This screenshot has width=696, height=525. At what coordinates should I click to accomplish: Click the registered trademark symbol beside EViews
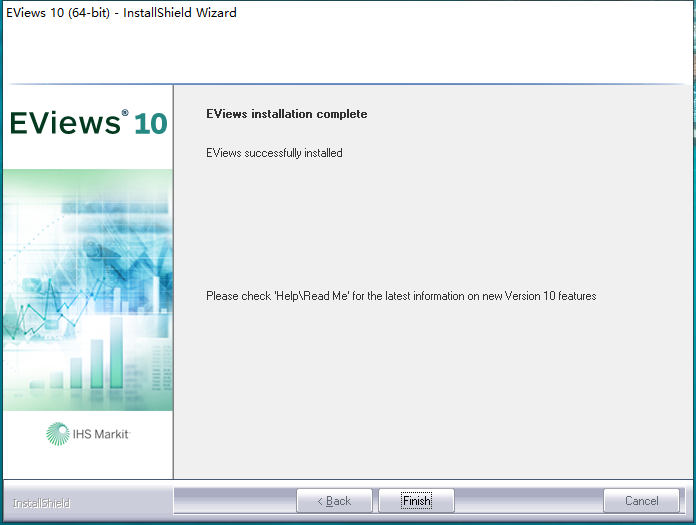(x=125, y=113)
